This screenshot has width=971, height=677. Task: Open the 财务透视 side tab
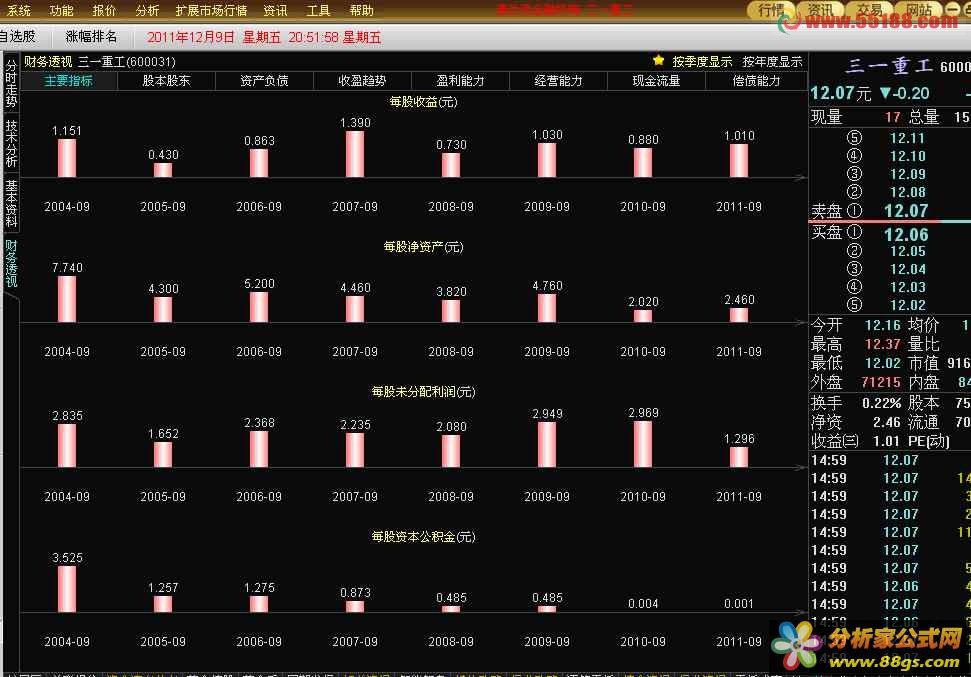(x=11, y=264)
